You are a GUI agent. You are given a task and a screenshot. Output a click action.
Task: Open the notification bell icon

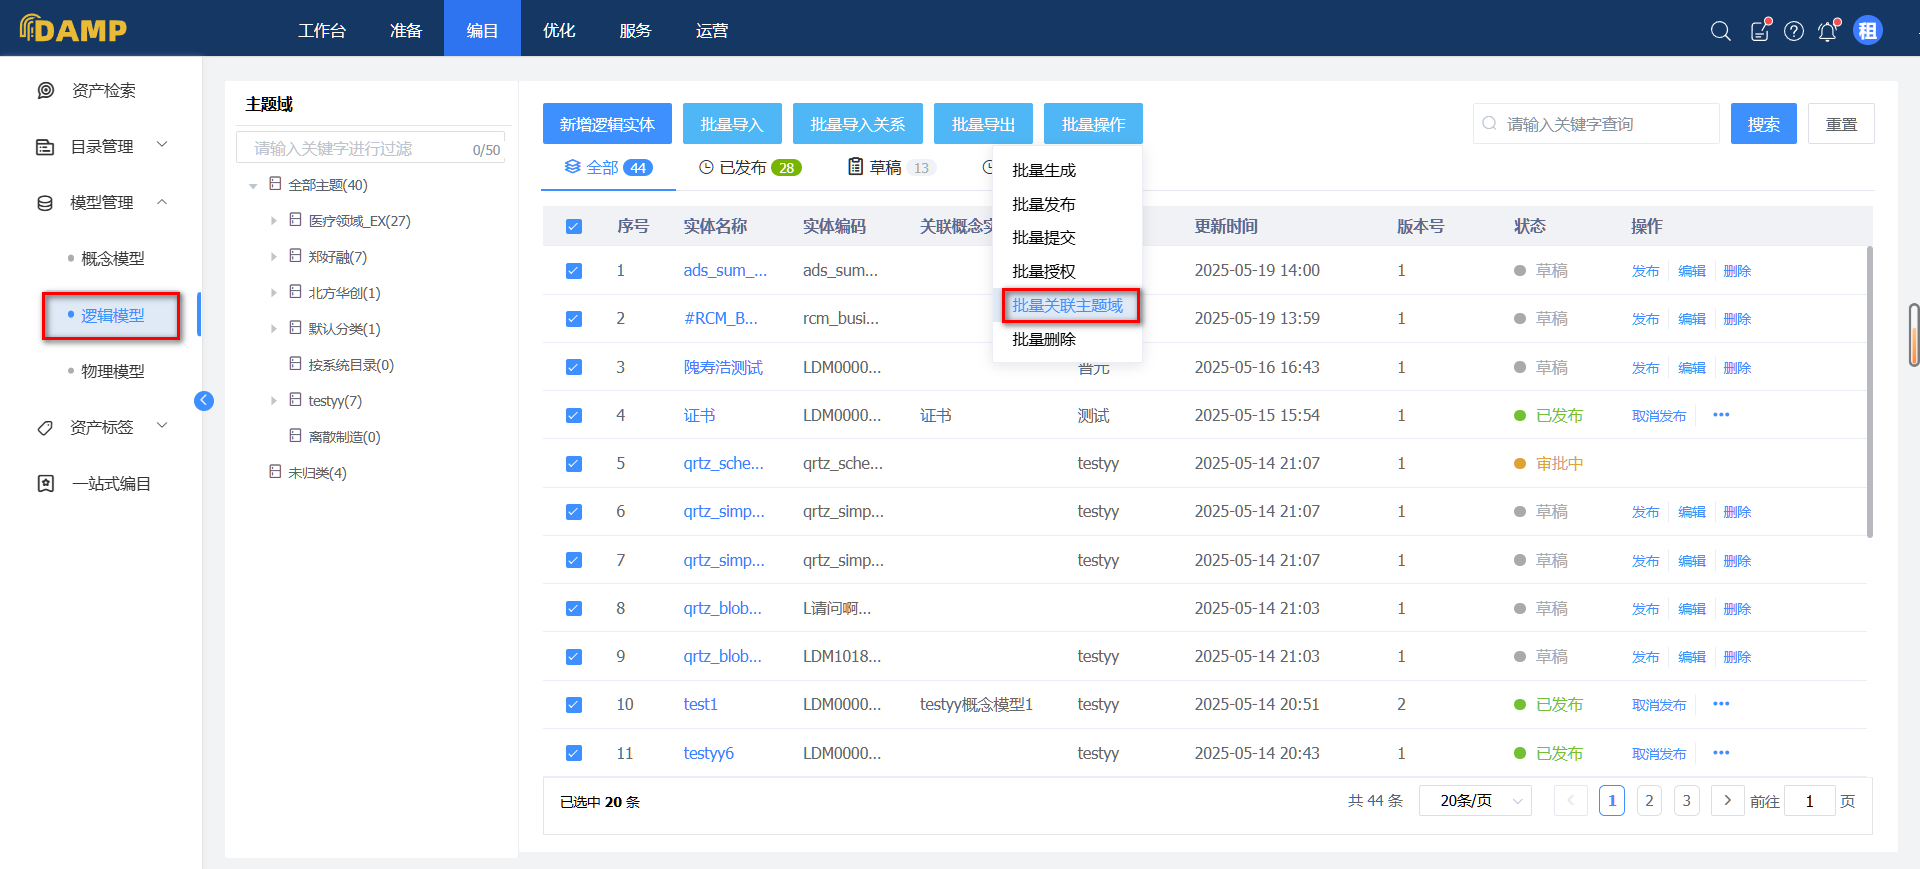point(1827,31)
